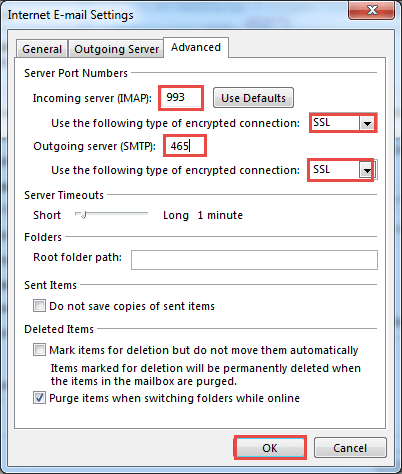Click the Server Timeouts slider thumb

83,214
